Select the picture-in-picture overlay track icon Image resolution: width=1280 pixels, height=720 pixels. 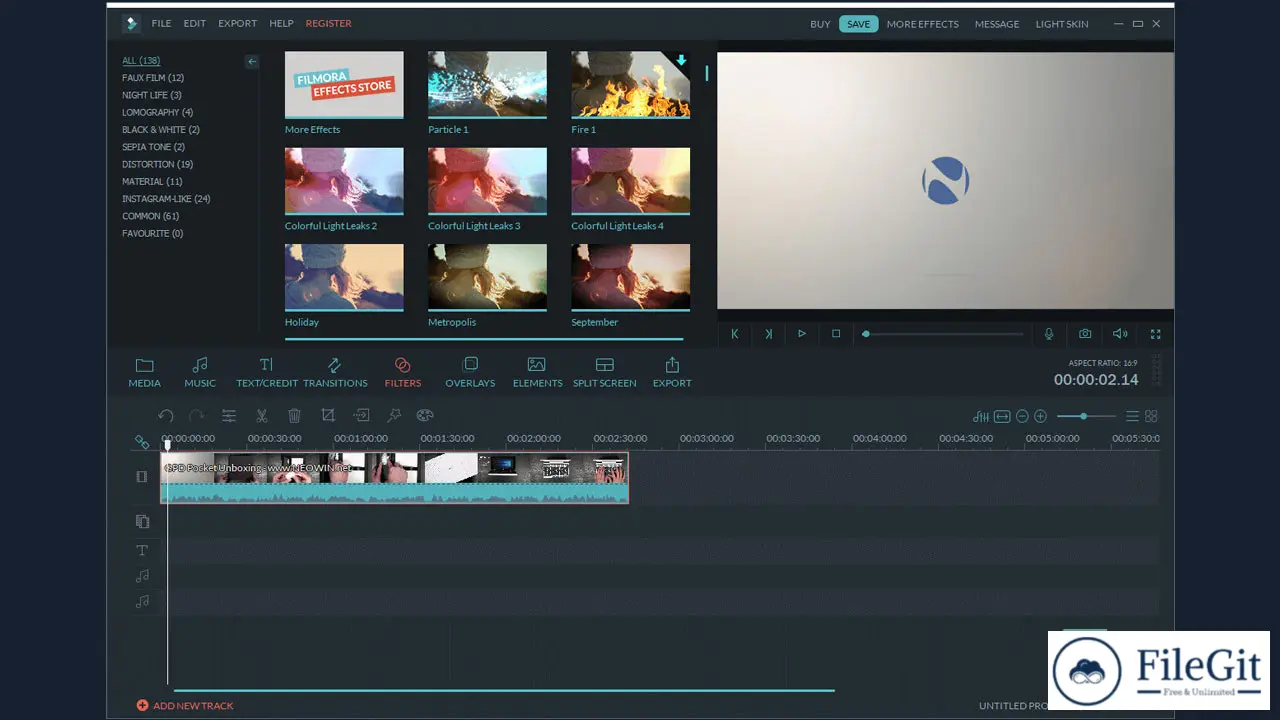tap(142, 521)
